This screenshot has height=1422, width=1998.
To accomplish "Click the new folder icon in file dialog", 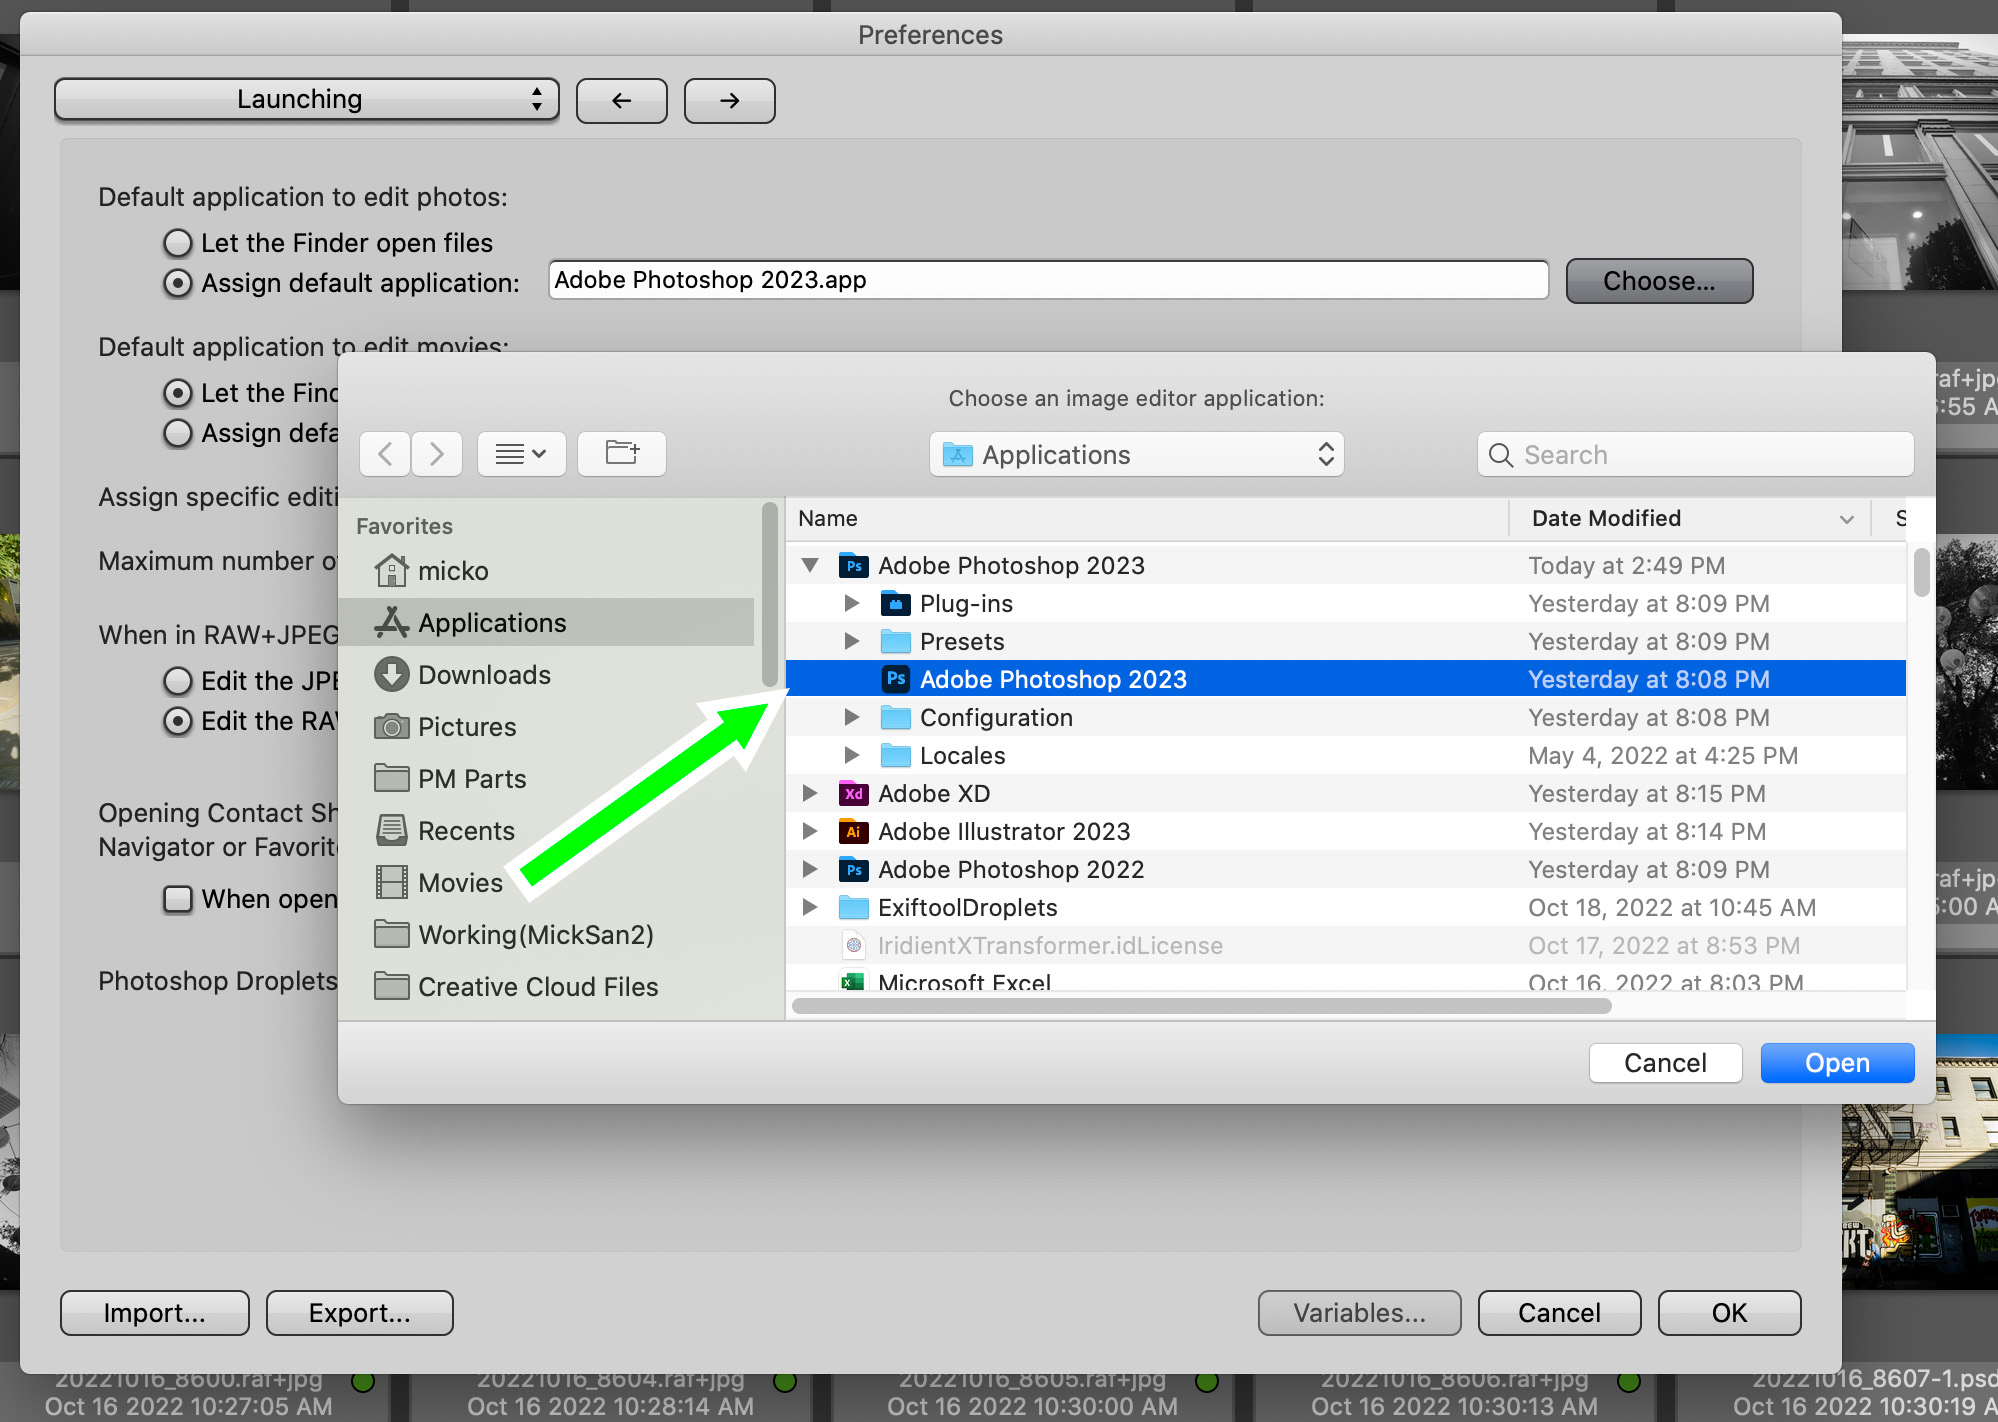I will [621, 454].
